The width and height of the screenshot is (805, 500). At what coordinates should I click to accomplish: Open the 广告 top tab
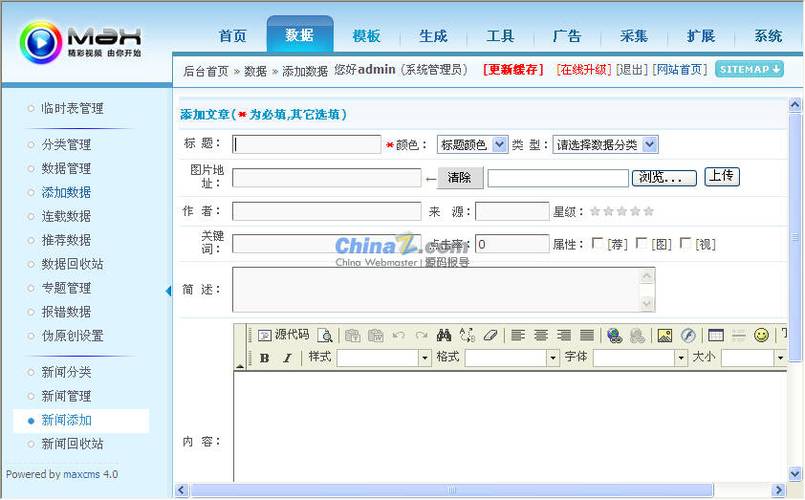(x=567, y=36)
